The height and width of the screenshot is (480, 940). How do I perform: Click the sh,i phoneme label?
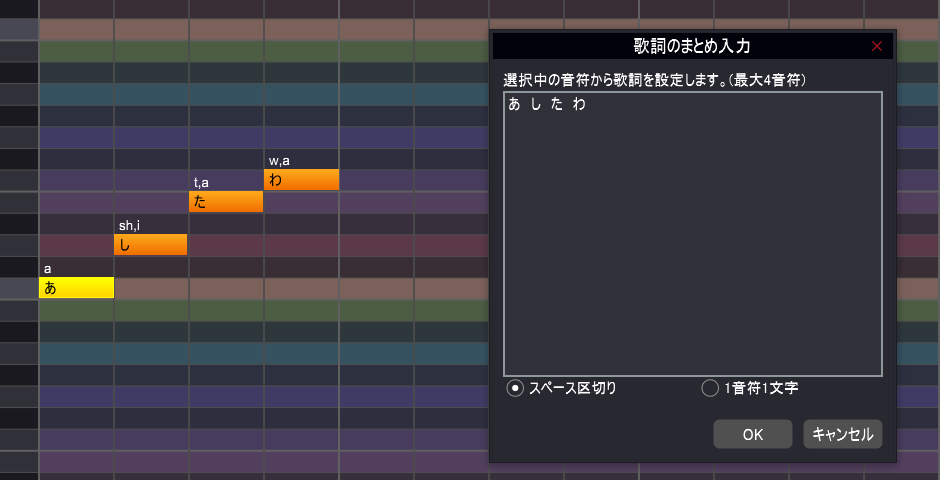coord(129,226)
